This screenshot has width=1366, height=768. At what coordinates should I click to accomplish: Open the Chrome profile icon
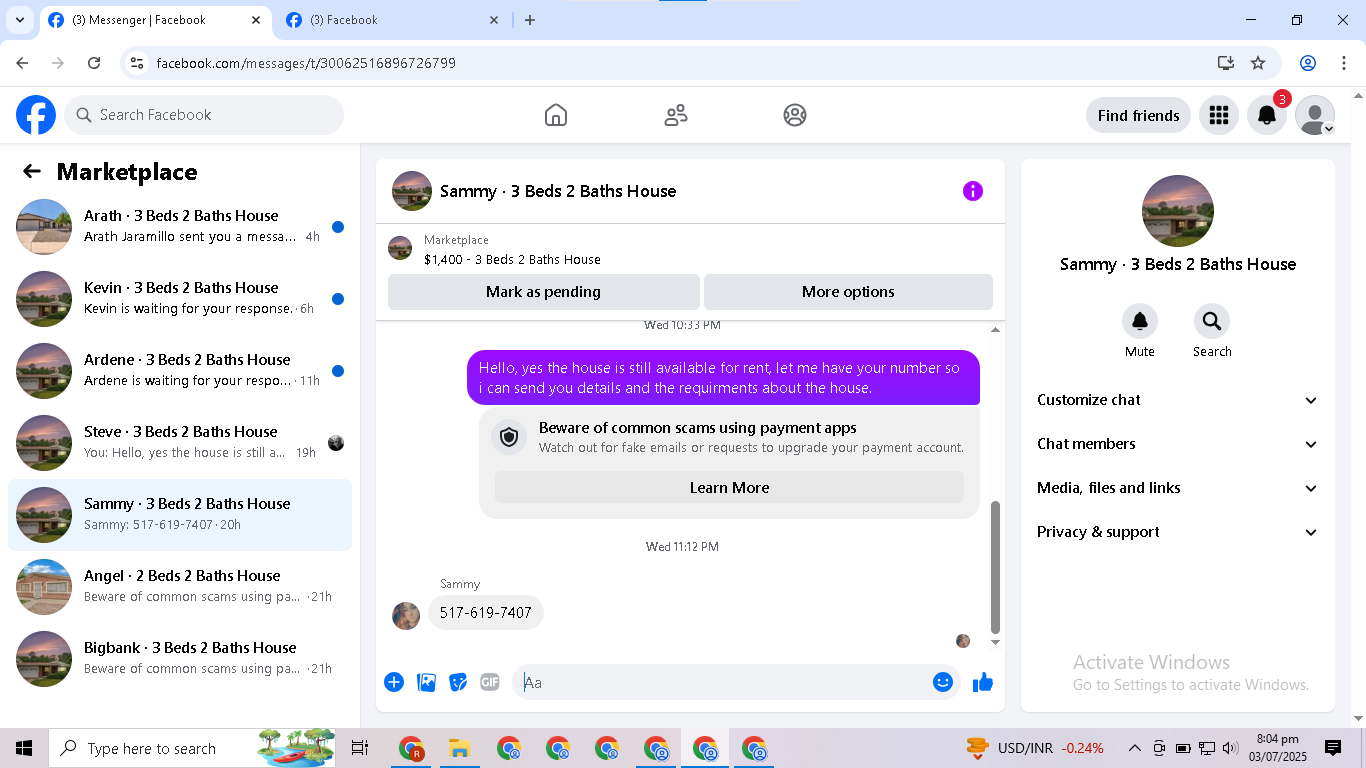click(1308, 63)
